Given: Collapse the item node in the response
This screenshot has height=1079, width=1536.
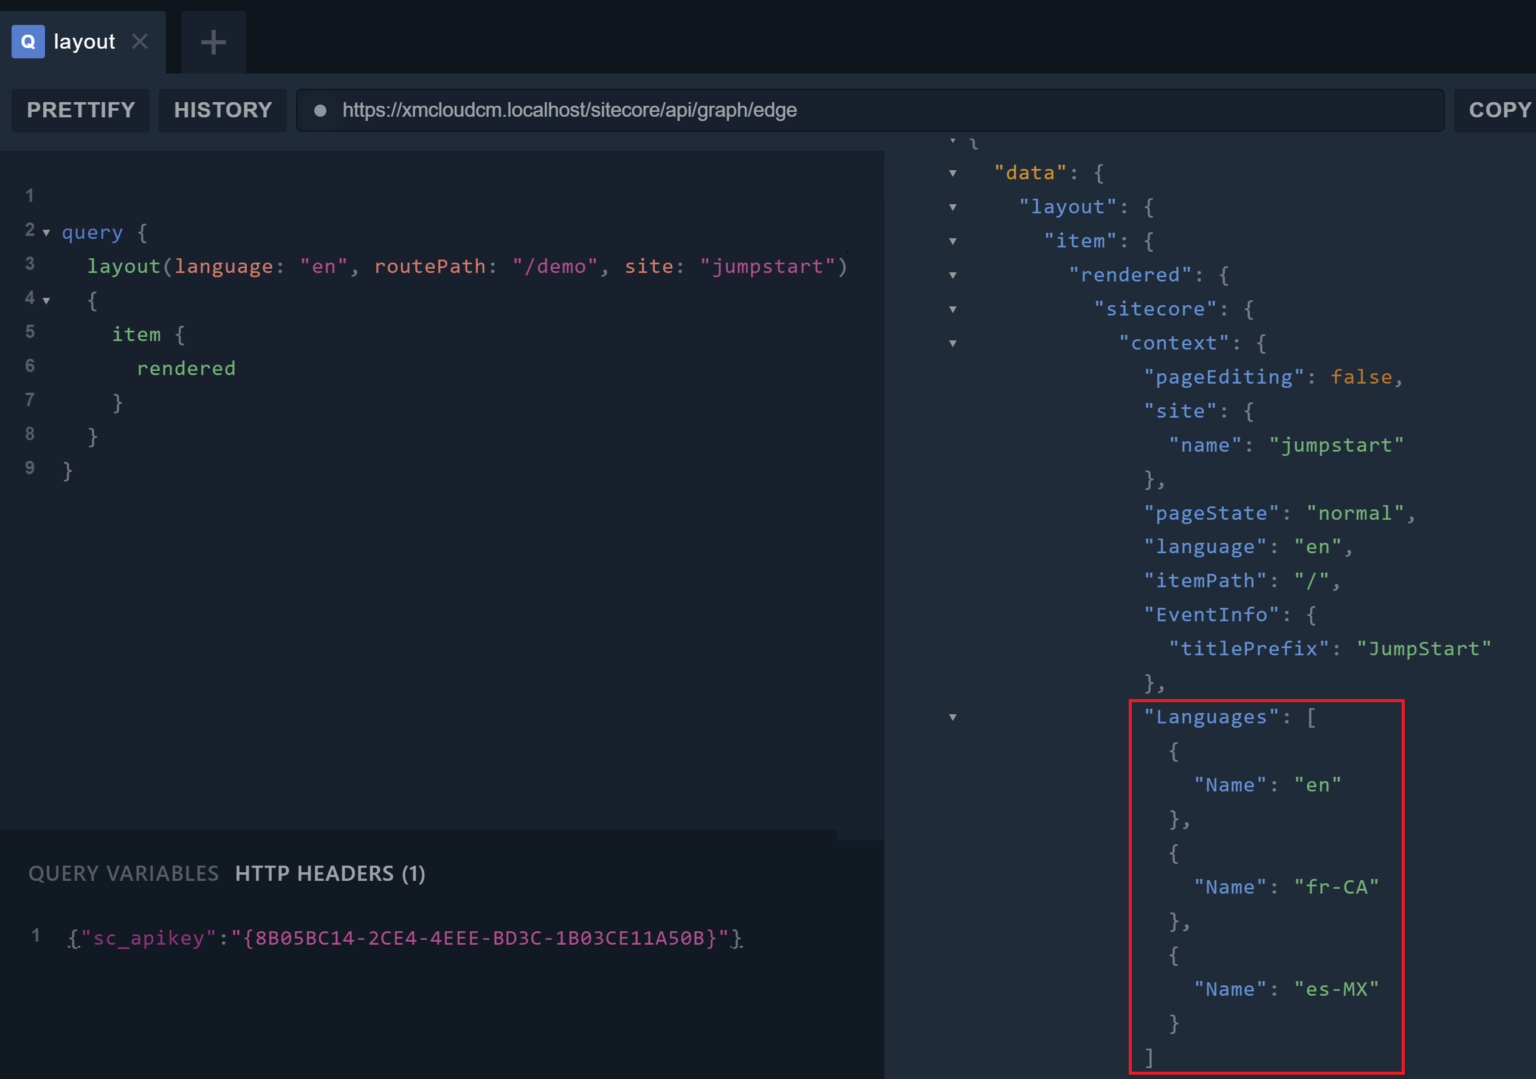Looking at the screenshot, I should 953,241.
